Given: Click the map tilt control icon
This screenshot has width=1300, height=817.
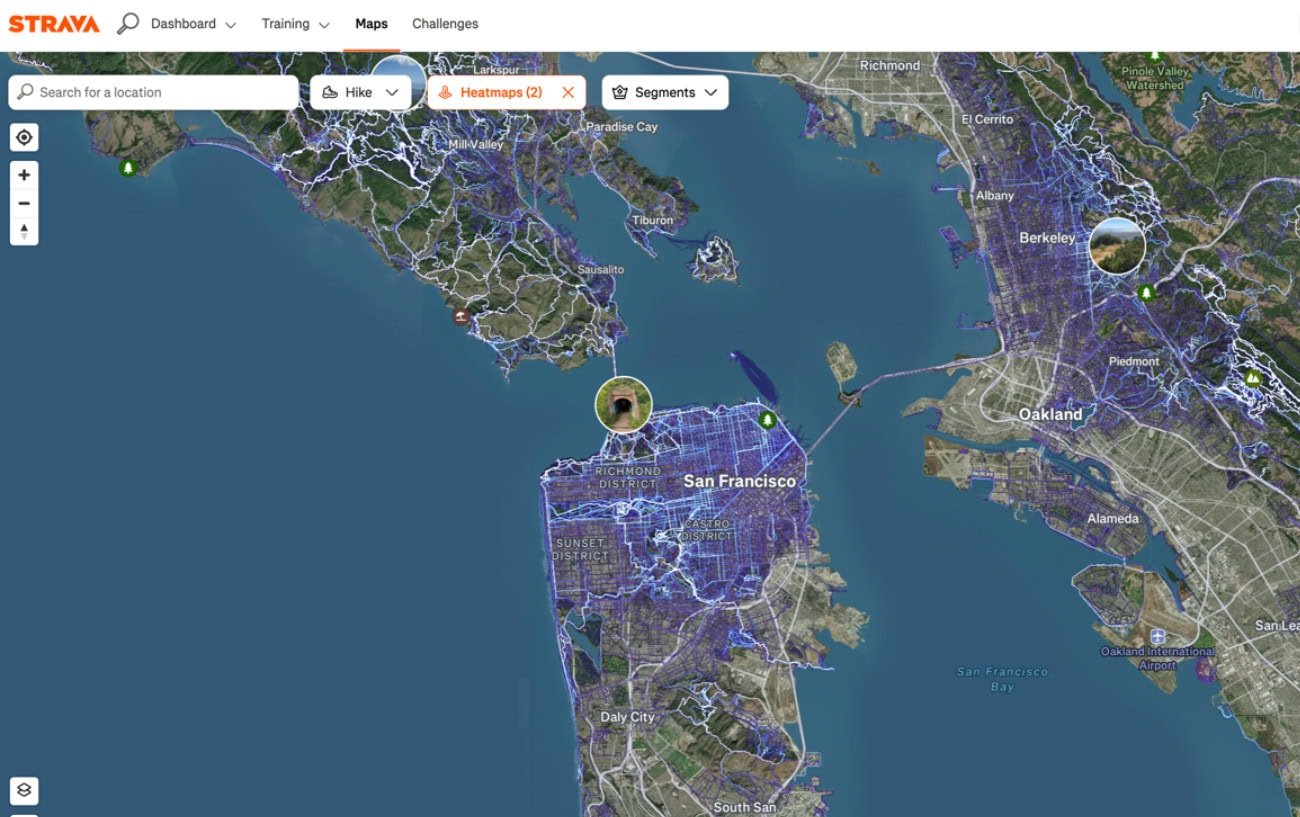Looking at the screenshot, I should (23, 231).
